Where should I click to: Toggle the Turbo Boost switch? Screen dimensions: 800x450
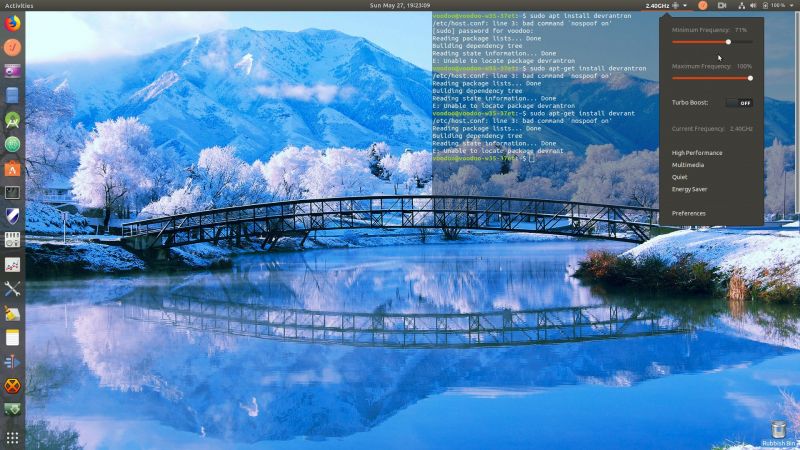pos(740,102)
